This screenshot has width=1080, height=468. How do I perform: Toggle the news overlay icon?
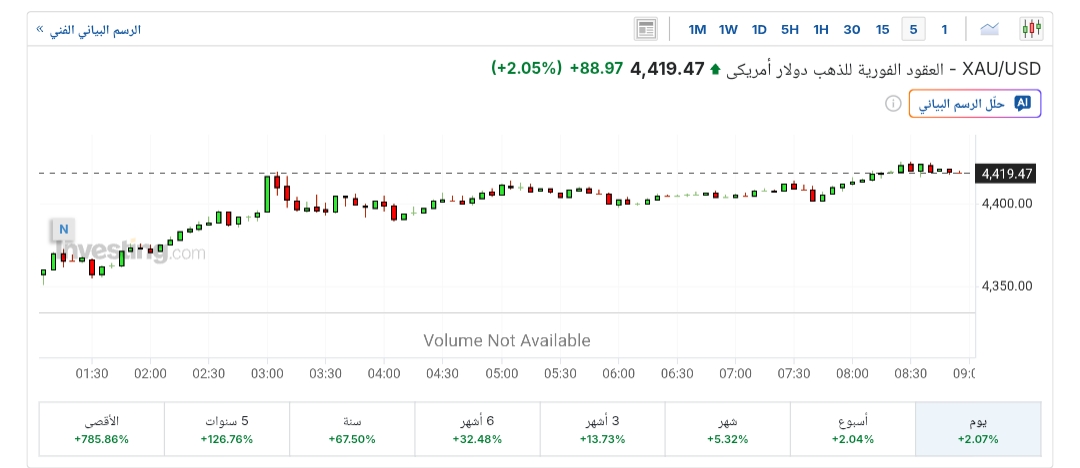[646, 29]
